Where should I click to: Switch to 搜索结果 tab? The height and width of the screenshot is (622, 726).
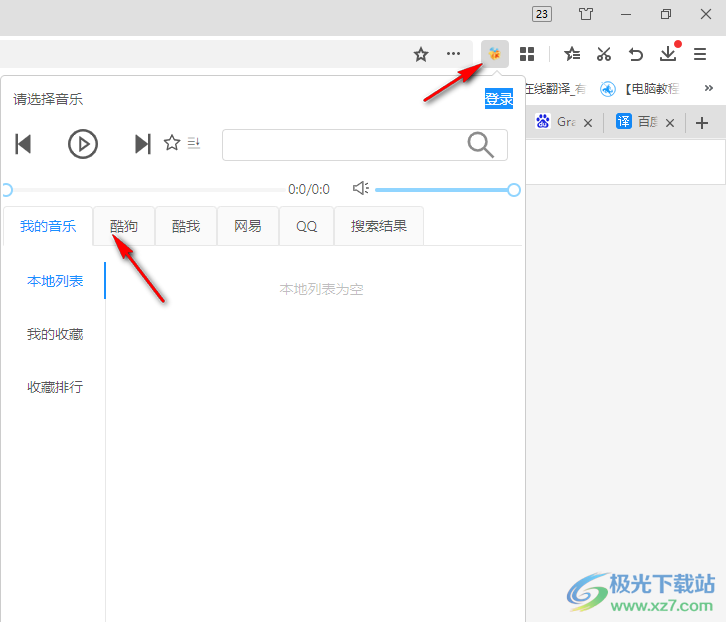pos(379,226)
